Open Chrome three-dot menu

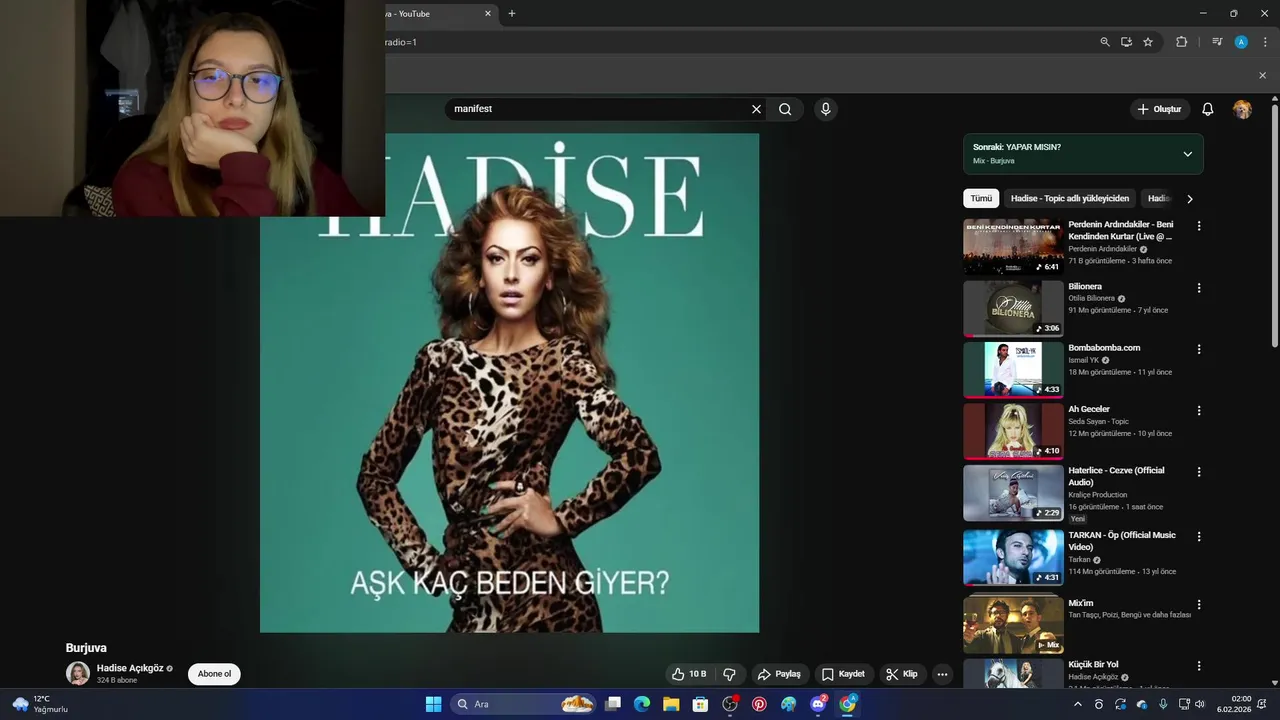tap(1265, 42)
